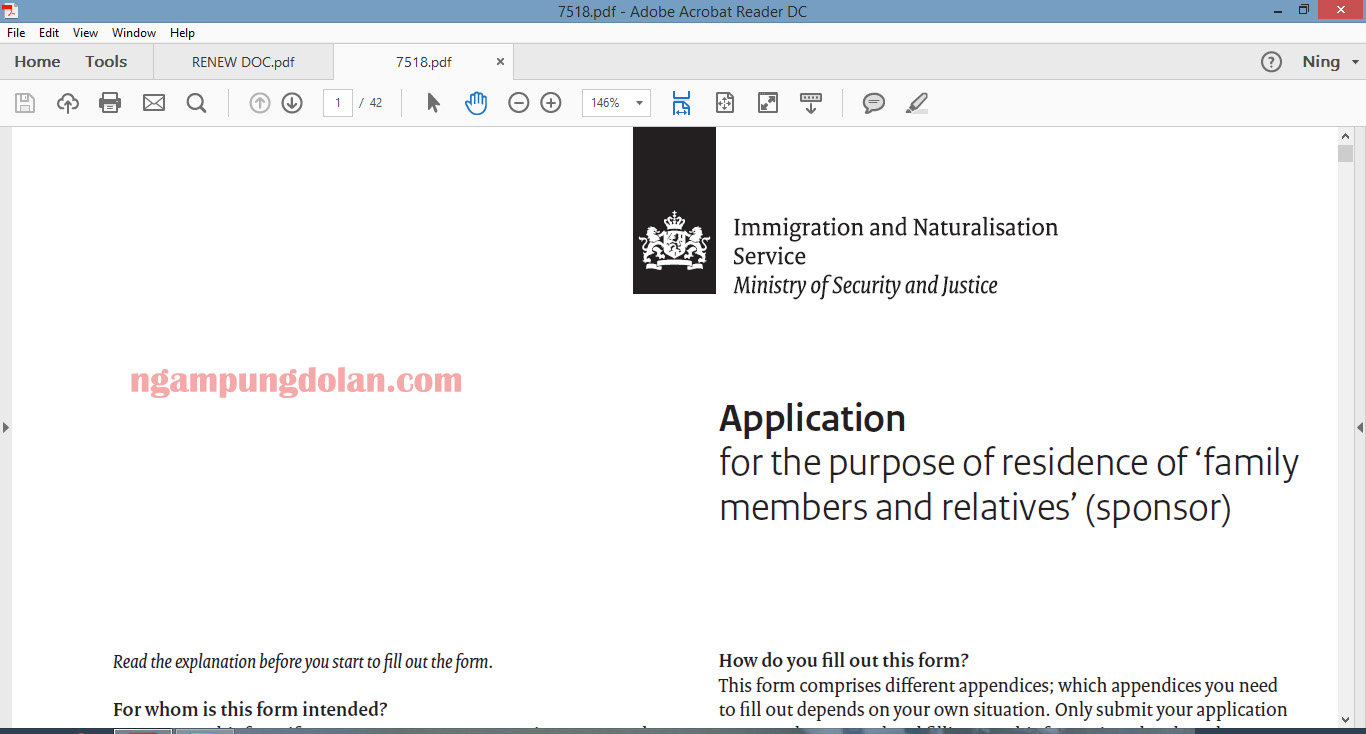Click 'Immigration and Naturalisation' text
The width and height of the screenshot is (1366, 734).
point(895,228)
